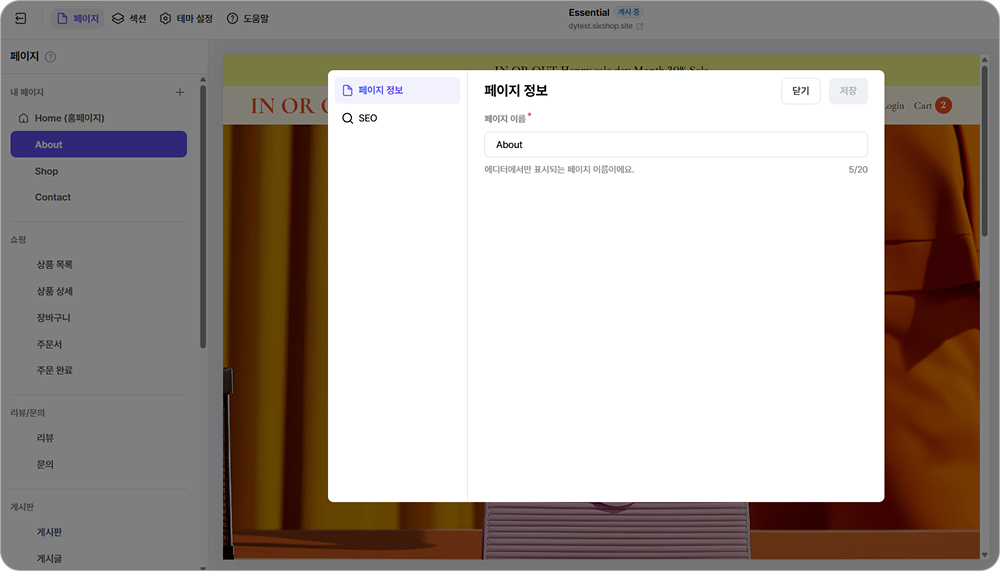
Task: Click Essential theme title
Action: 589,12
